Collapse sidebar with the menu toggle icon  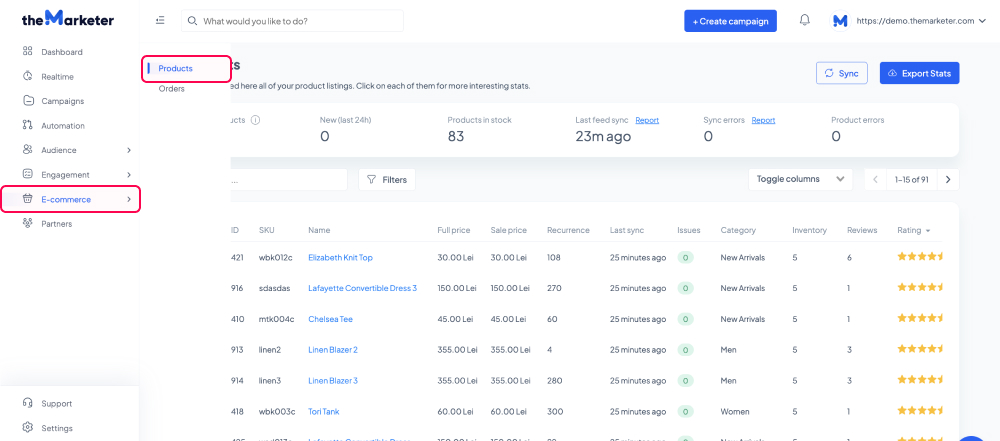point(160,20)
